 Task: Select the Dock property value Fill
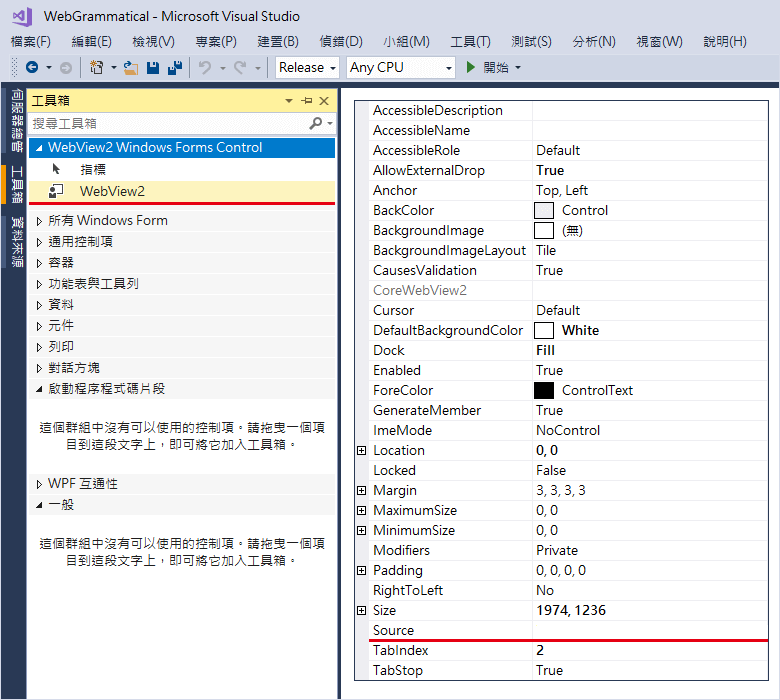click(545, 350)
